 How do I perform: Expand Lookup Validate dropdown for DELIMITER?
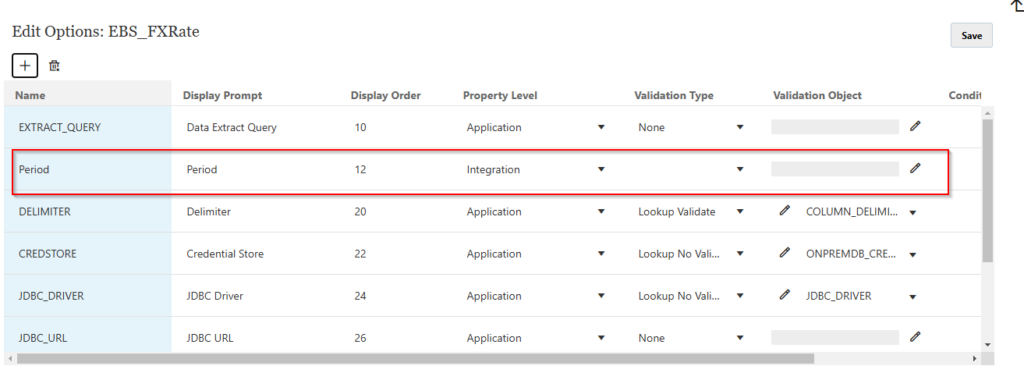pos(740,212)
